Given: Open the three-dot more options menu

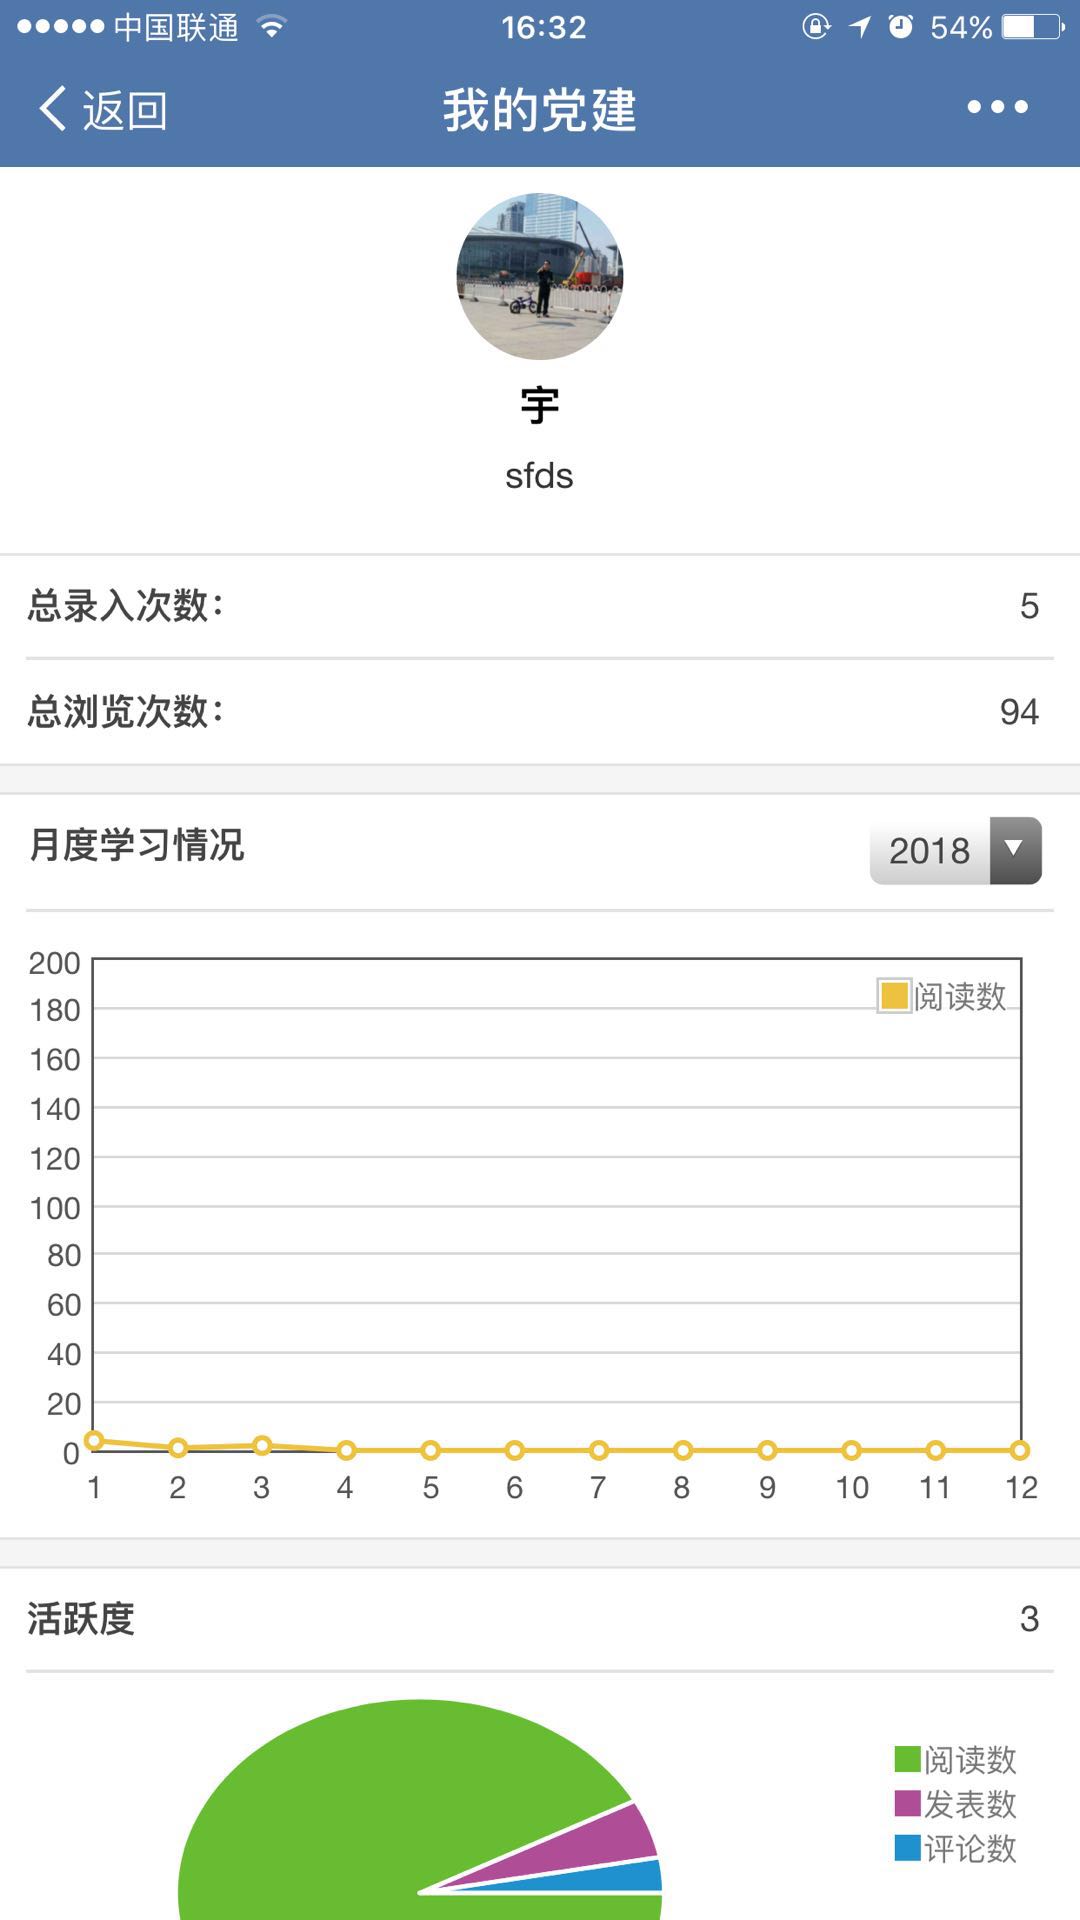Looking at the screenshot, I should tap(997, 107).
